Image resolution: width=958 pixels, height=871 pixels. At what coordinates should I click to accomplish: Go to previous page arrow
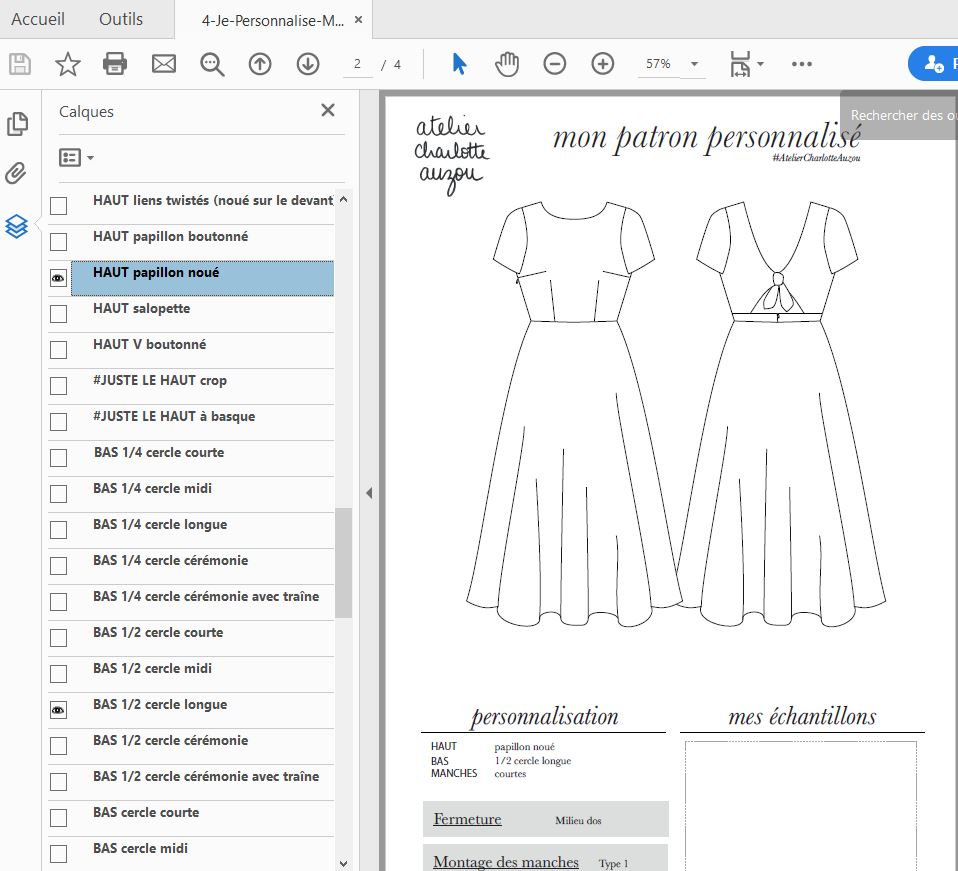260,64
